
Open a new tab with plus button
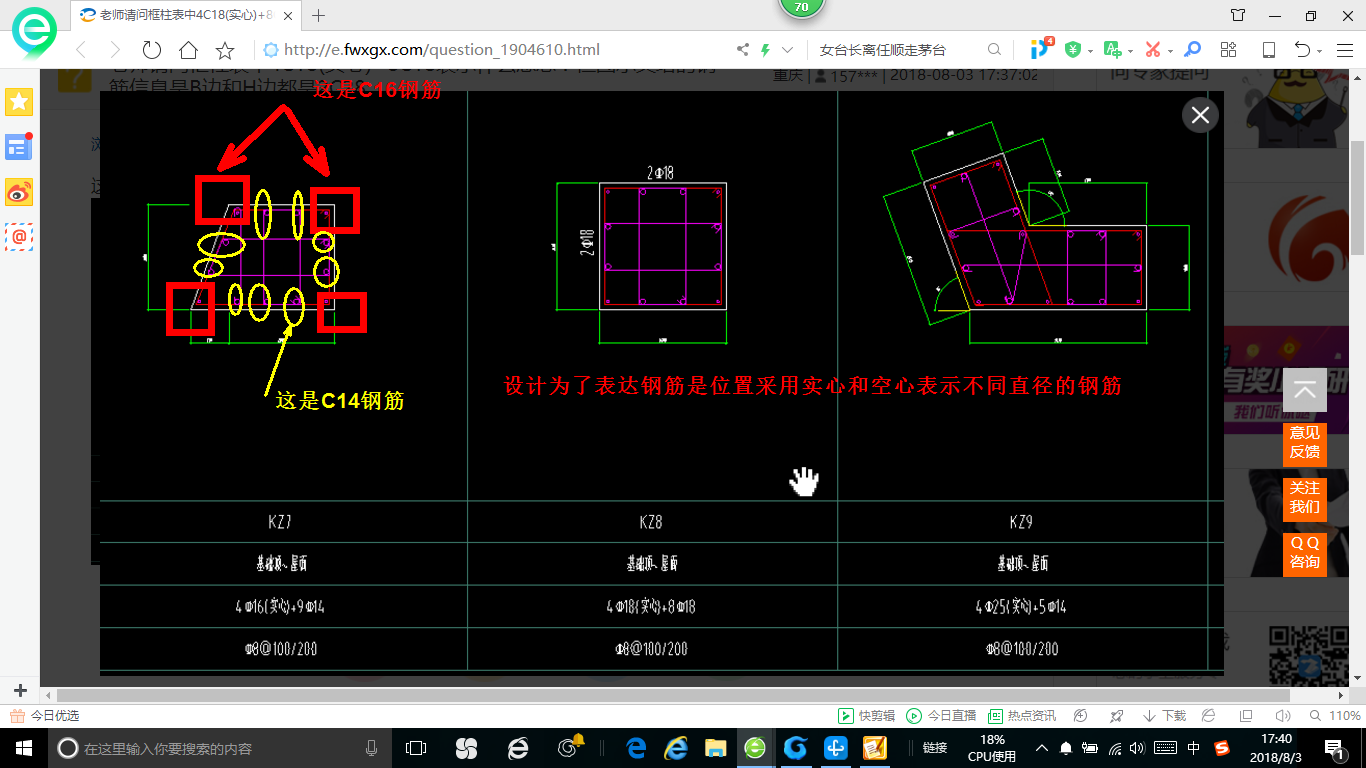319,15
